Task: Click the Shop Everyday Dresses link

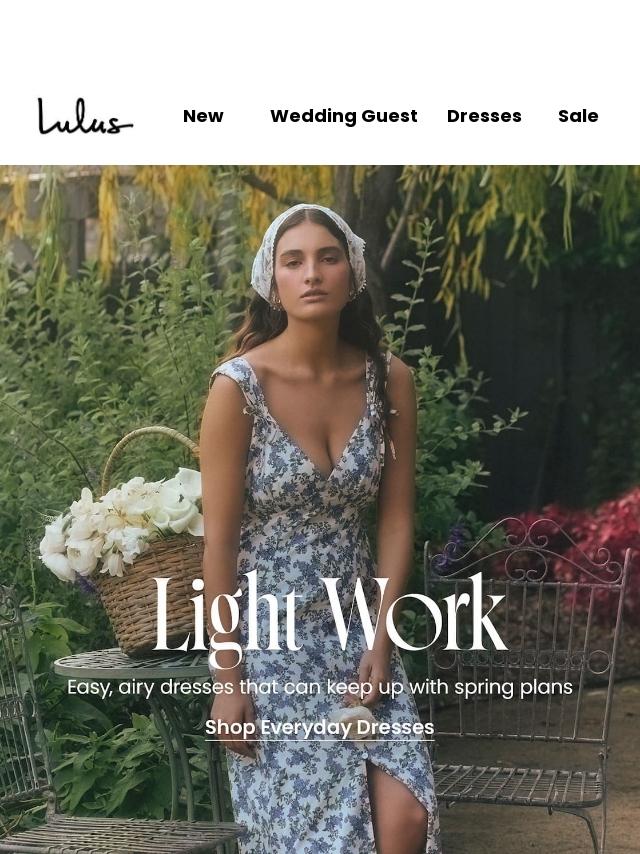Action: (x=320, y=728)
